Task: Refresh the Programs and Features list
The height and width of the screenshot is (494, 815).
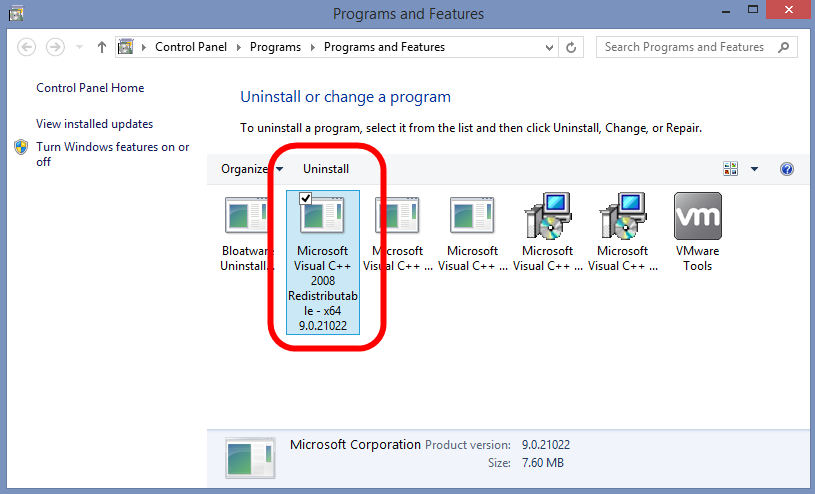Action: (571, 47)
